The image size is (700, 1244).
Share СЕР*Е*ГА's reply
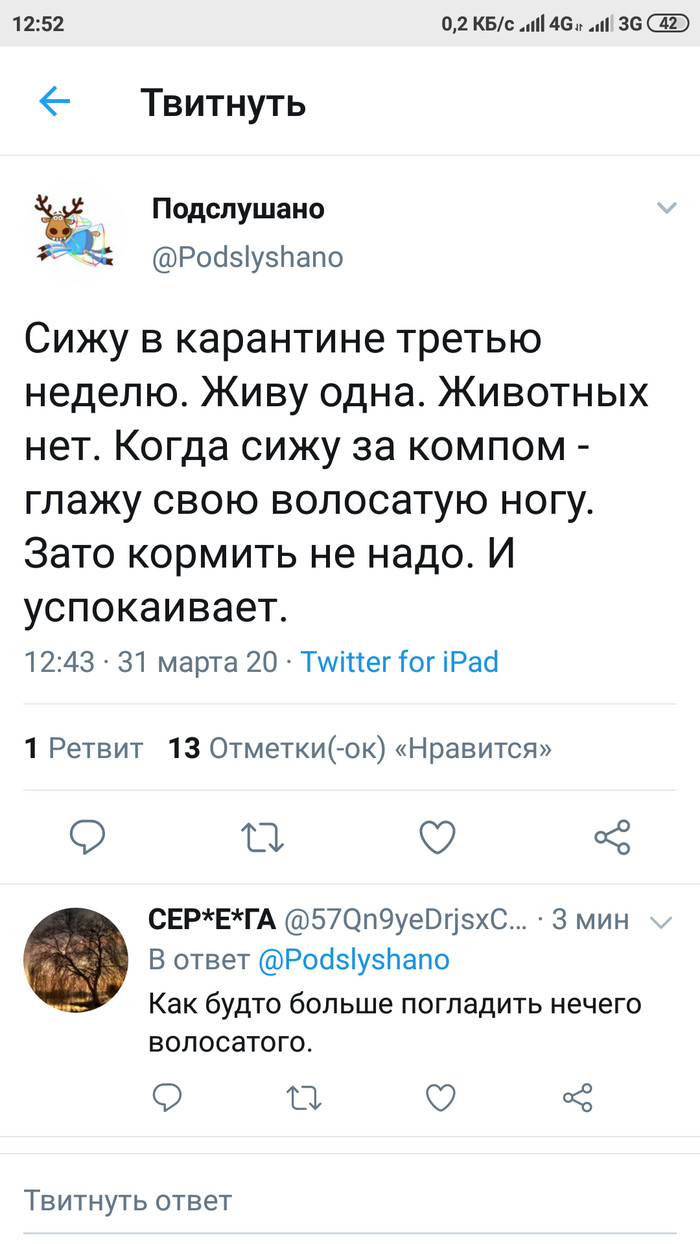578,1098
